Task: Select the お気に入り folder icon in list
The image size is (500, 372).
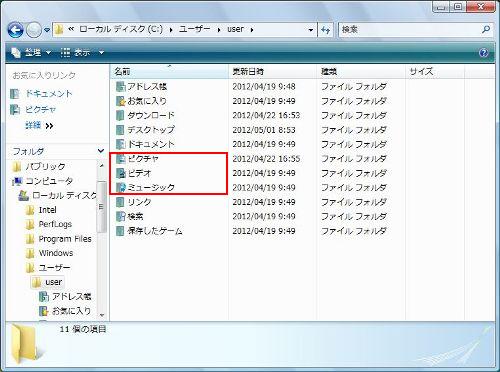Action: tap(120, 101)
